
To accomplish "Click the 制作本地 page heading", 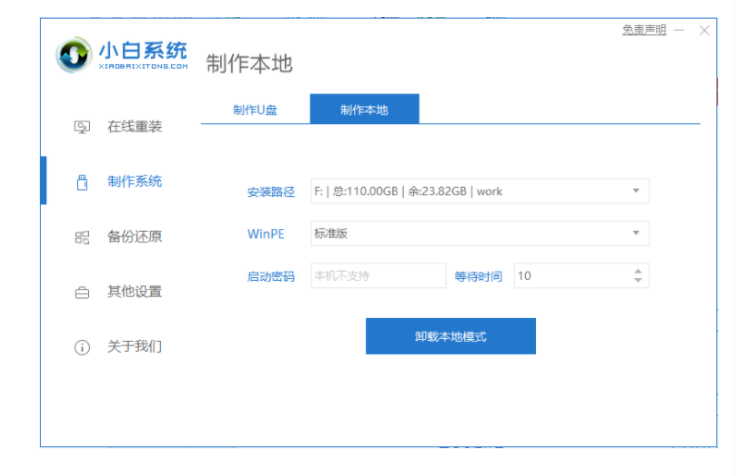I will coord(249,63).
